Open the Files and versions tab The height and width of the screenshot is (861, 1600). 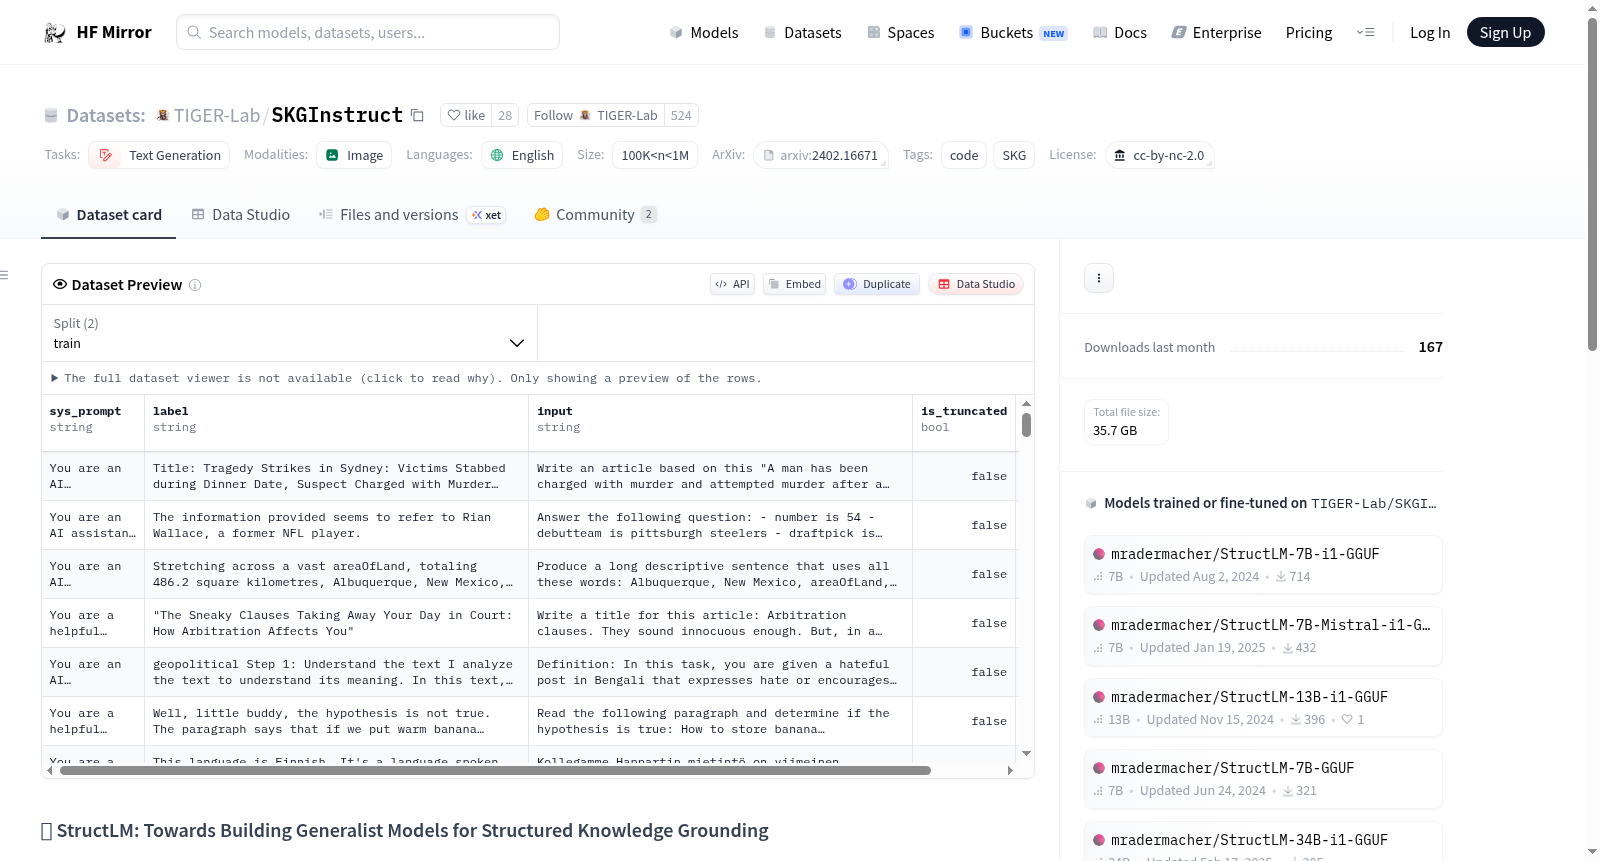point(412,215)
